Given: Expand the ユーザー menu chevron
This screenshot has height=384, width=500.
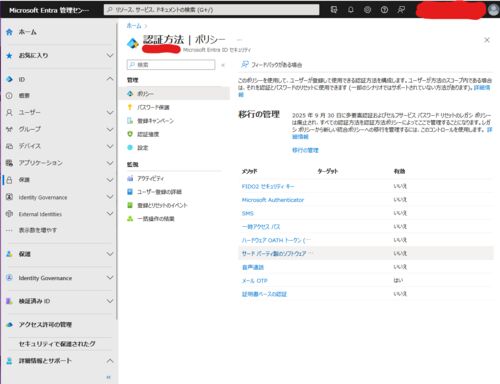Looking at the screenshot, I should click(110, 113).
